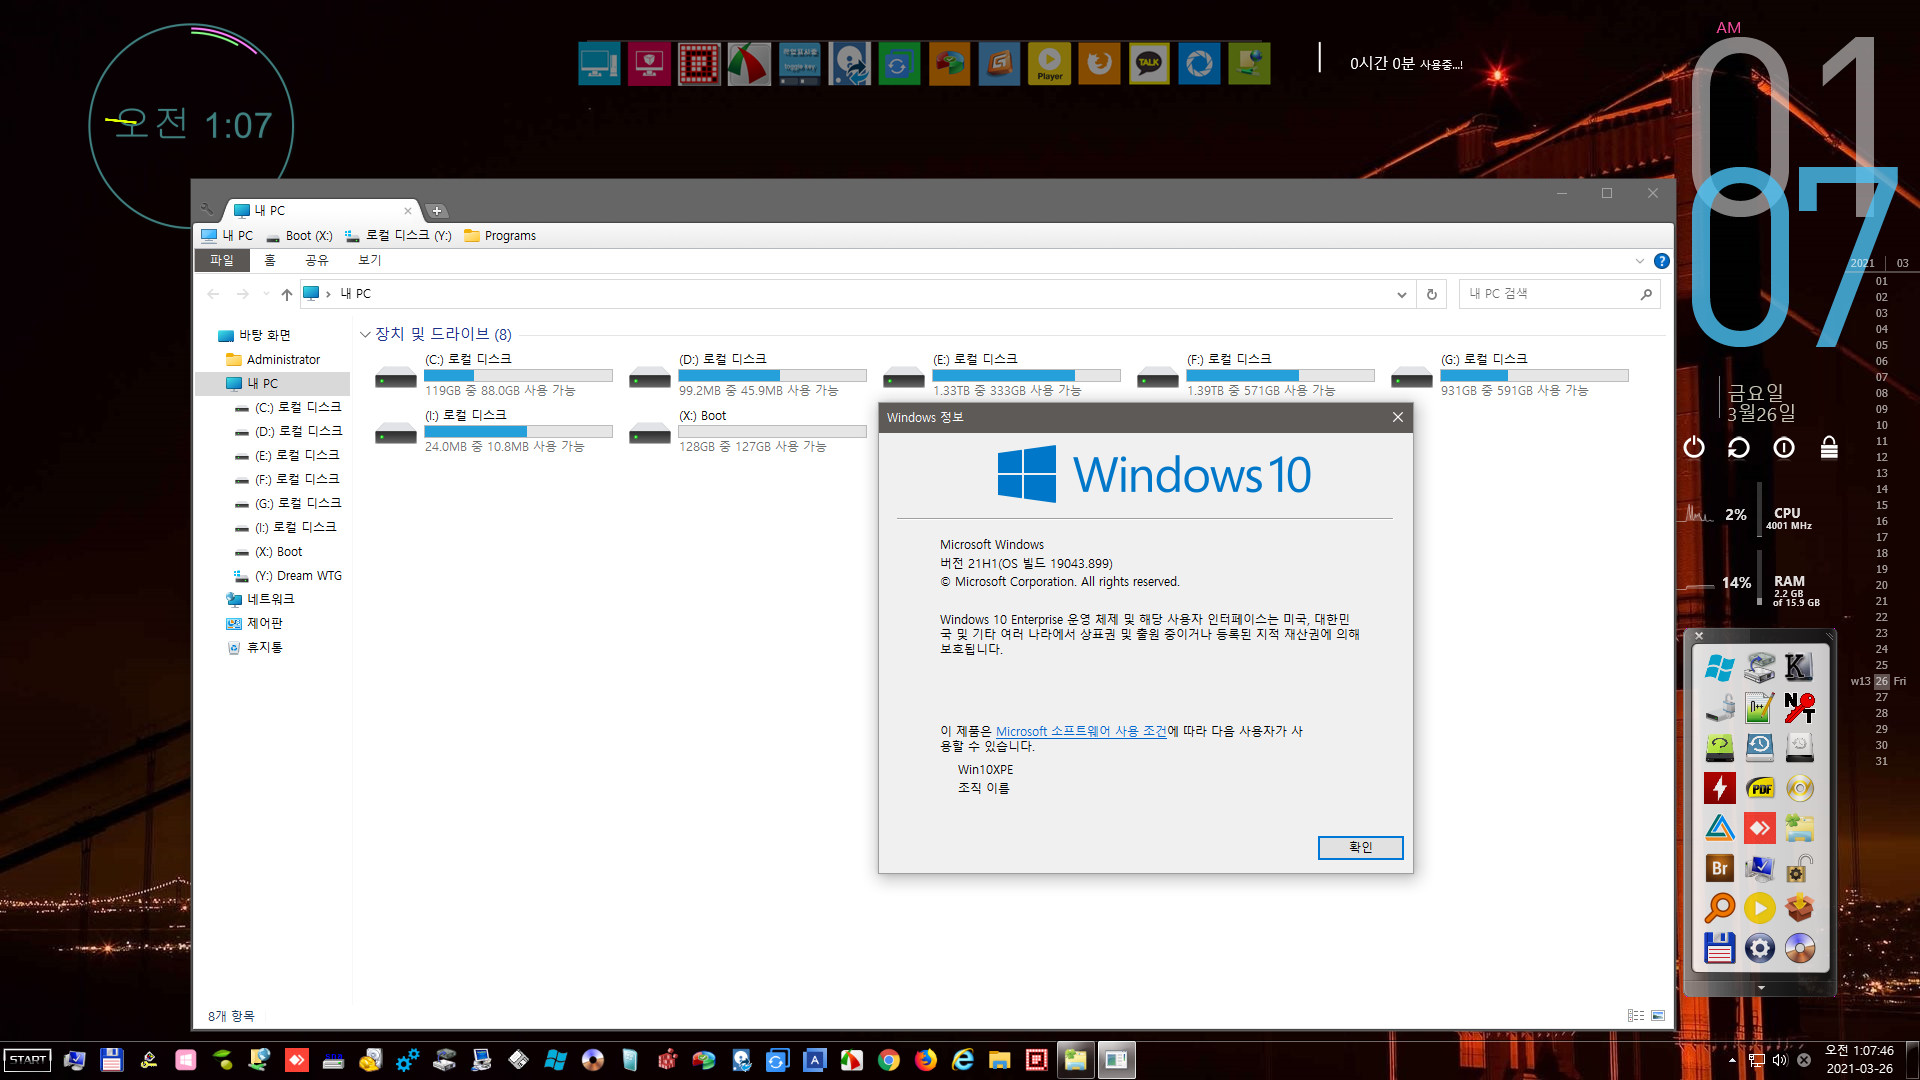Click 확인 in the Windows 정보 dialog
1920x1080 pixels.
1360,847
